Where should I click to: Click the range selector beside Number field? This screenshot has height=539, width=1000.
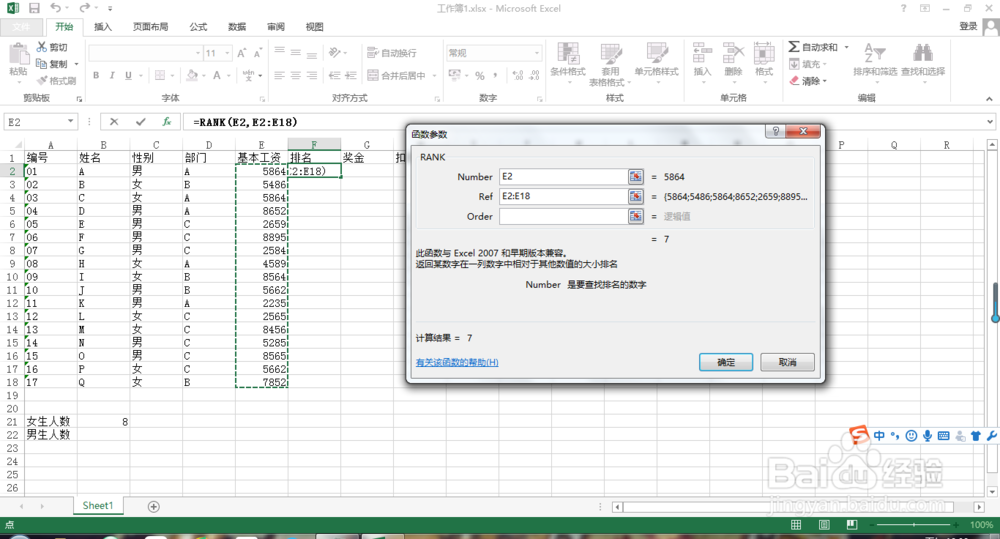636,177
